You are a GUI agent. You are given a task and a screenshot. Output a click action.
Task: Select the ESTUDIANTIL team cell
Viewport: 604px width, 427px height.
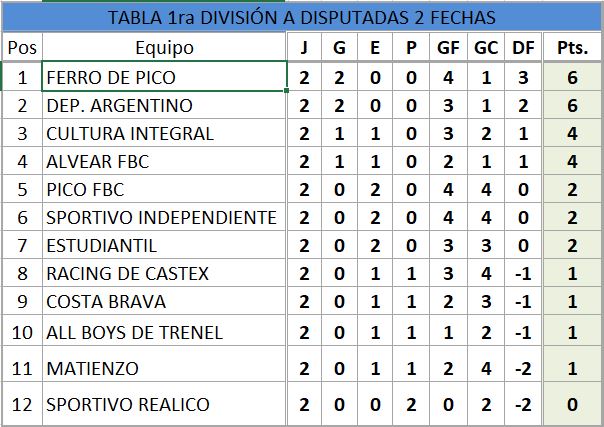164,245
